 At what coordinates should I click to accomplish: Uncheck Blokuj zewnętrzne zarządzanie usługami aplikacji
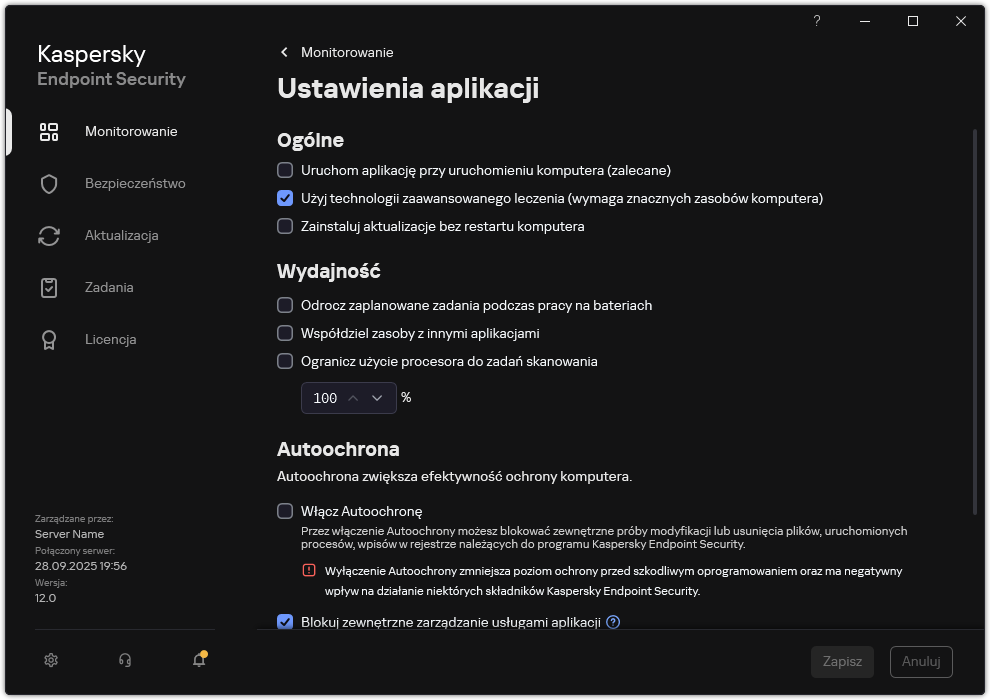(284, 622)
